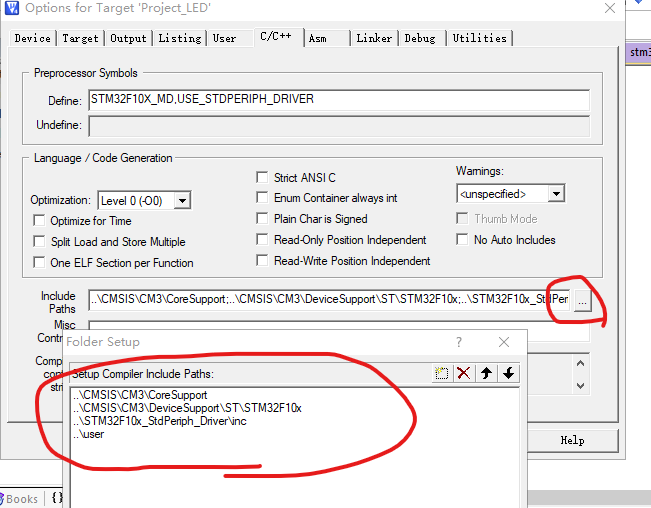The image size is (651, 508).
Task: Click the Move Down arrow icon
Action: (x=508, y=373)
